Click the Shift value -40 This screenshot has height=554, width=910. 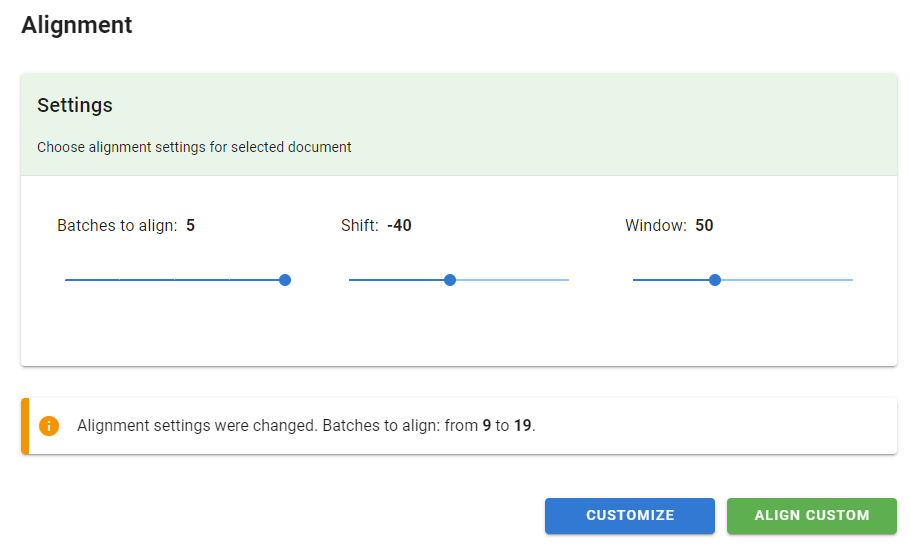point(399,226)
